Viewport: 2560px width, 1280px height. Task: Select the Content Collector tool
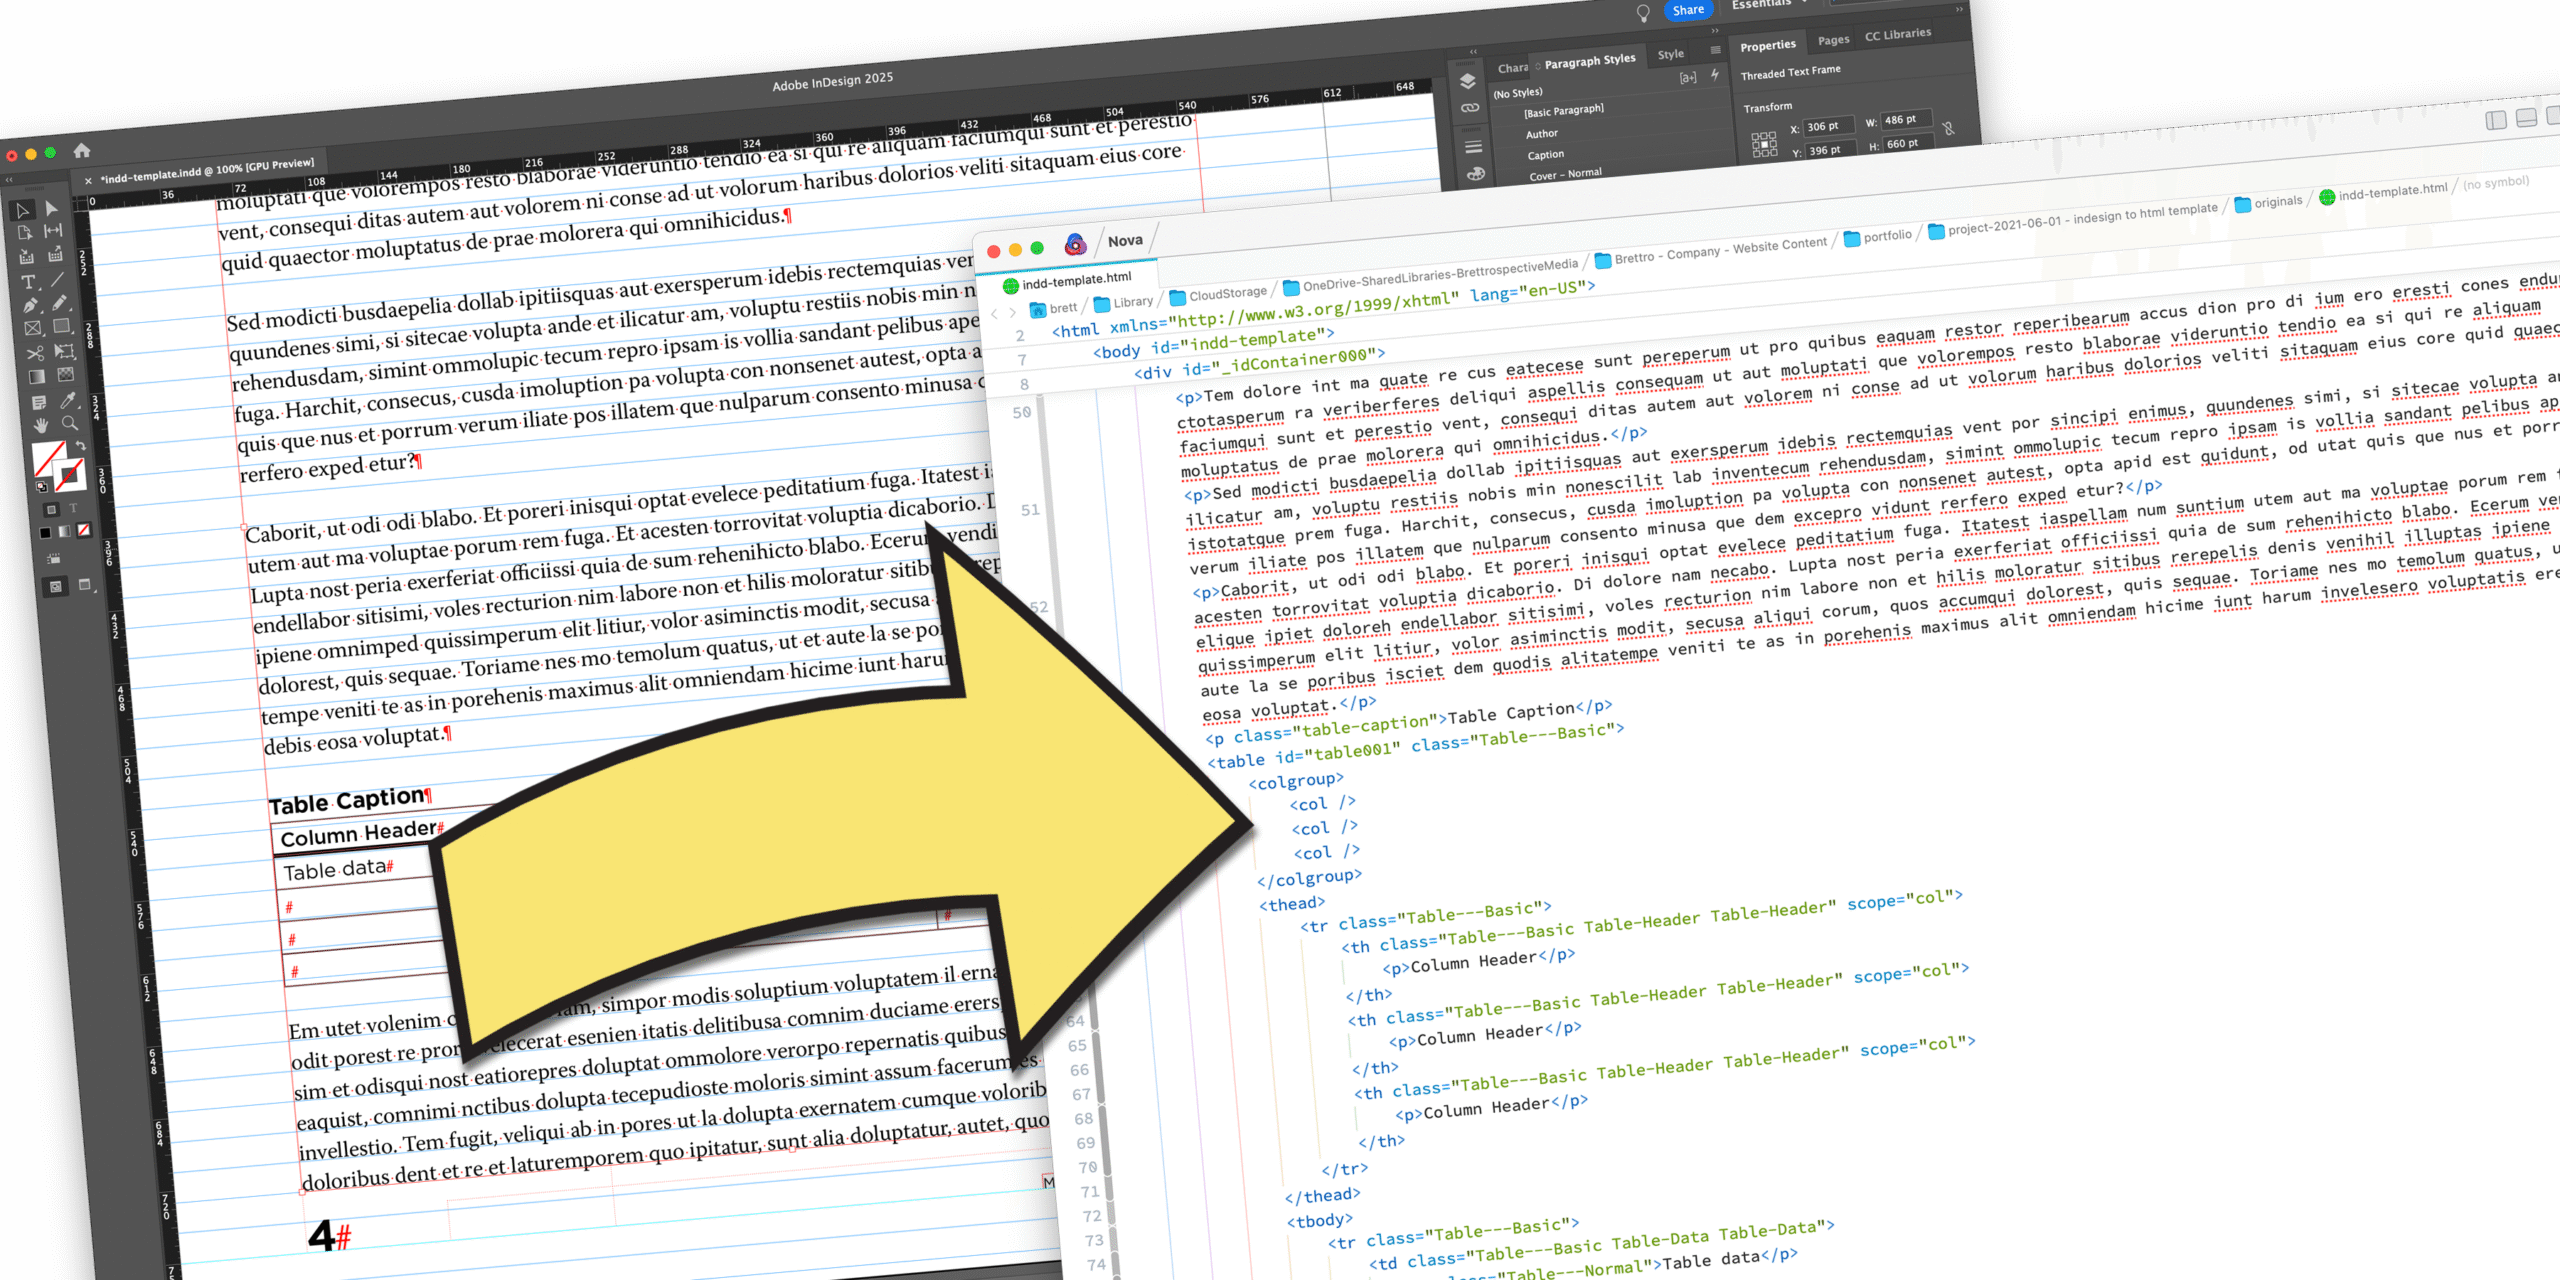(x=26, y=257)
